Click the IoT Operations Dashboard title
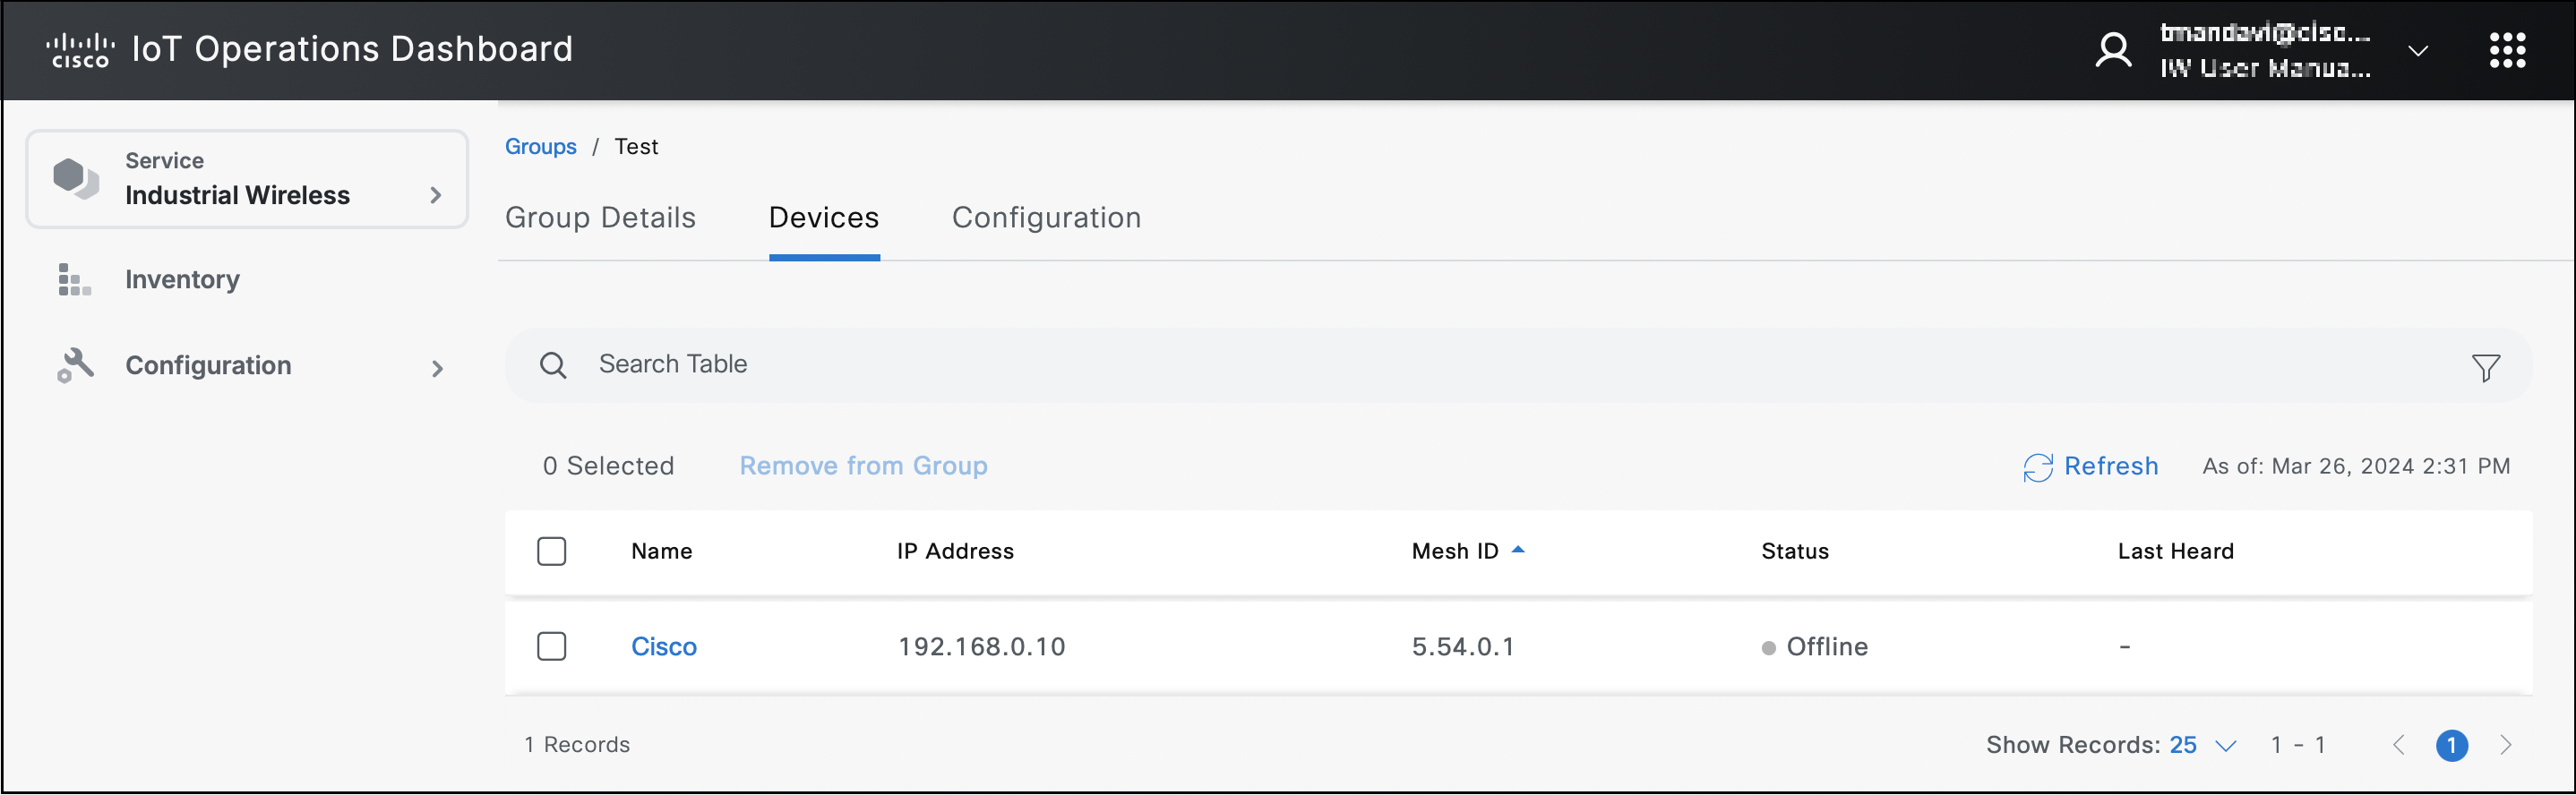This screenshot has width=2576, height=795. tap(353, 49)
